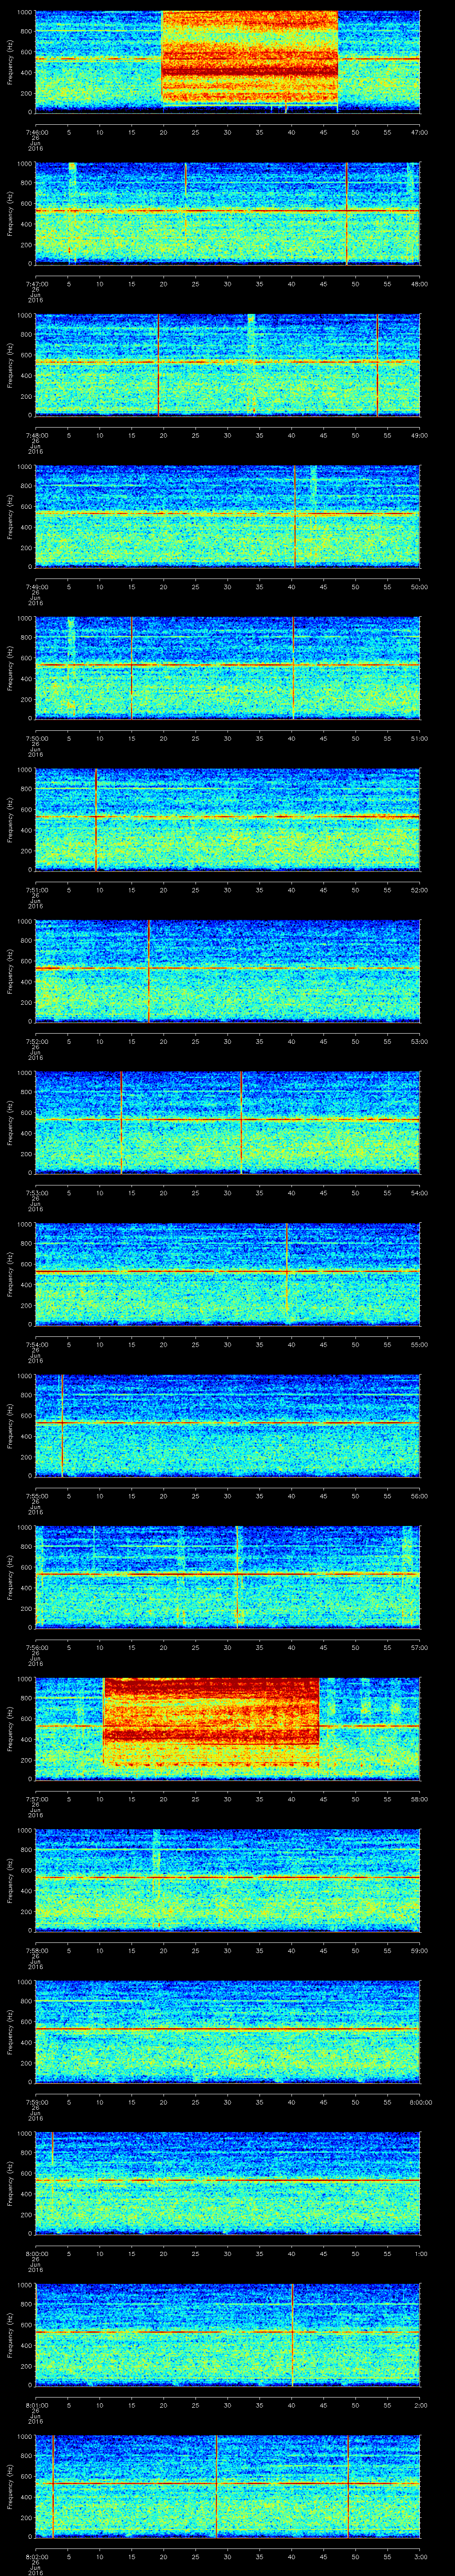Click the spectrogram panel starting at 7:59:00

pos(227,2033)
